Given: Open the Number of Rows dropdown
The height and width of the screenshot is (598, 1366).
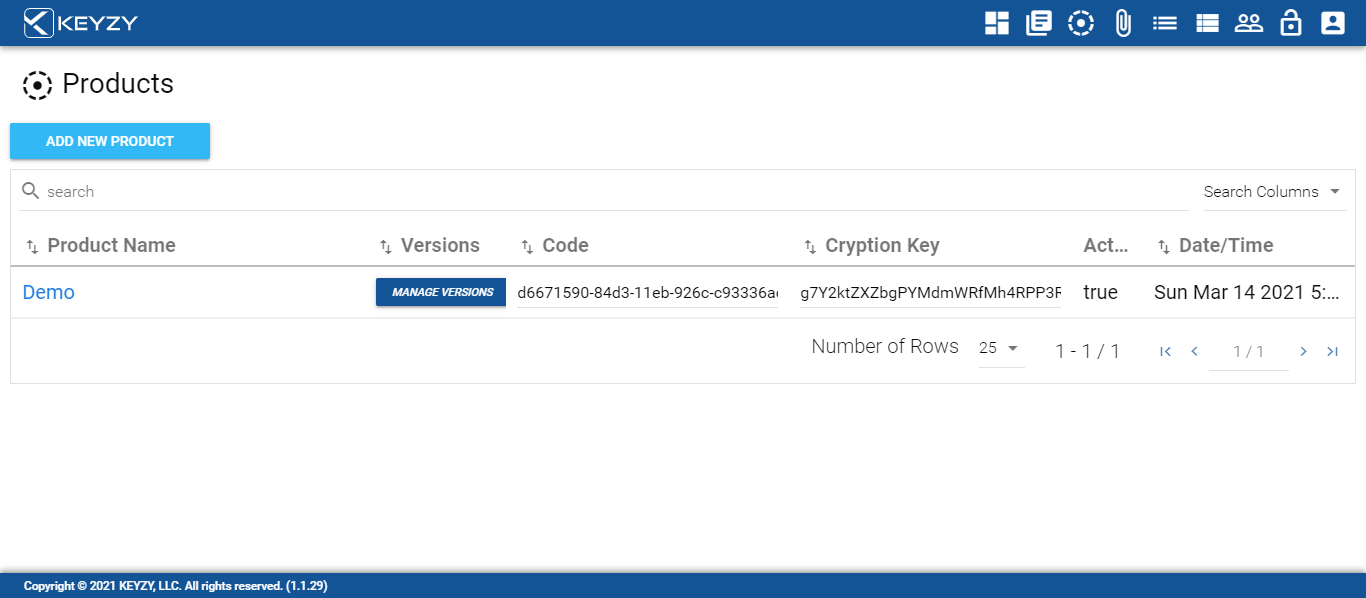Looking at the screenshot, I should tap(1000, 347).
